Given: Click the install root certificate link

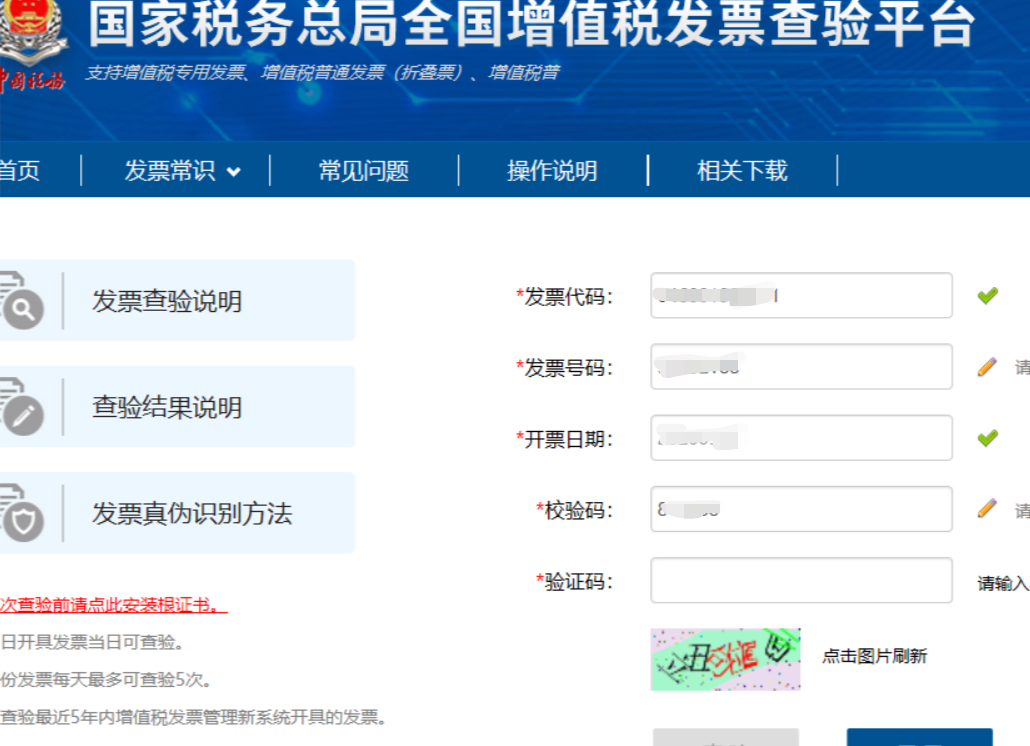Looking at the screenshot, I should [x=113, y=605].
